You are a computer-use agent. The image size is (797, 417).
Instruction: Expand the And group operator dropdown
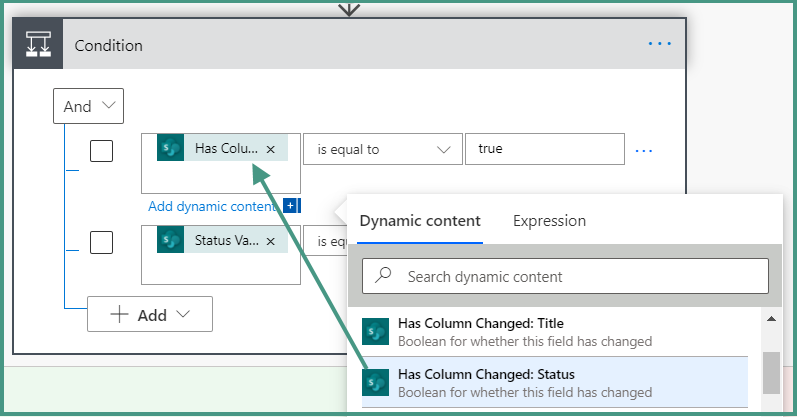coord(88,106)
